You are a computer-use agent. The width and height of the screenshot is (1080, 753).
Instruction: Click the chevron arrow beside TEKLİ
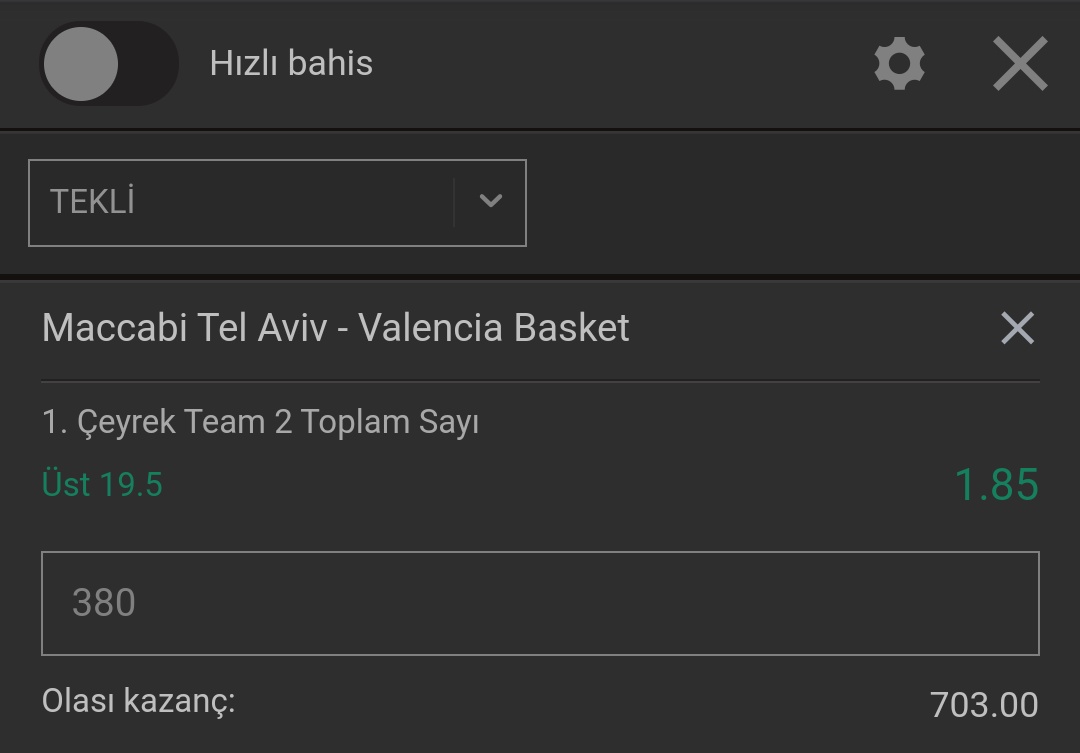[490, 200]
